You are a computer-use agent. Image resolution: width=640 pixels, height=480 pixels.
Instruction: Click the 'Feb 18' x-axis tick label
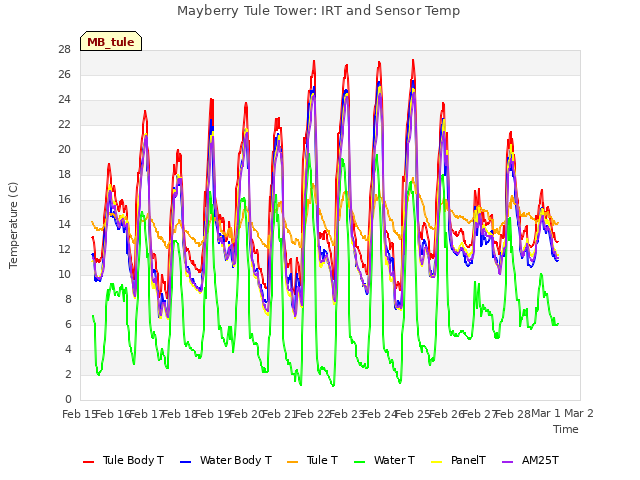(x=180, y=414)
